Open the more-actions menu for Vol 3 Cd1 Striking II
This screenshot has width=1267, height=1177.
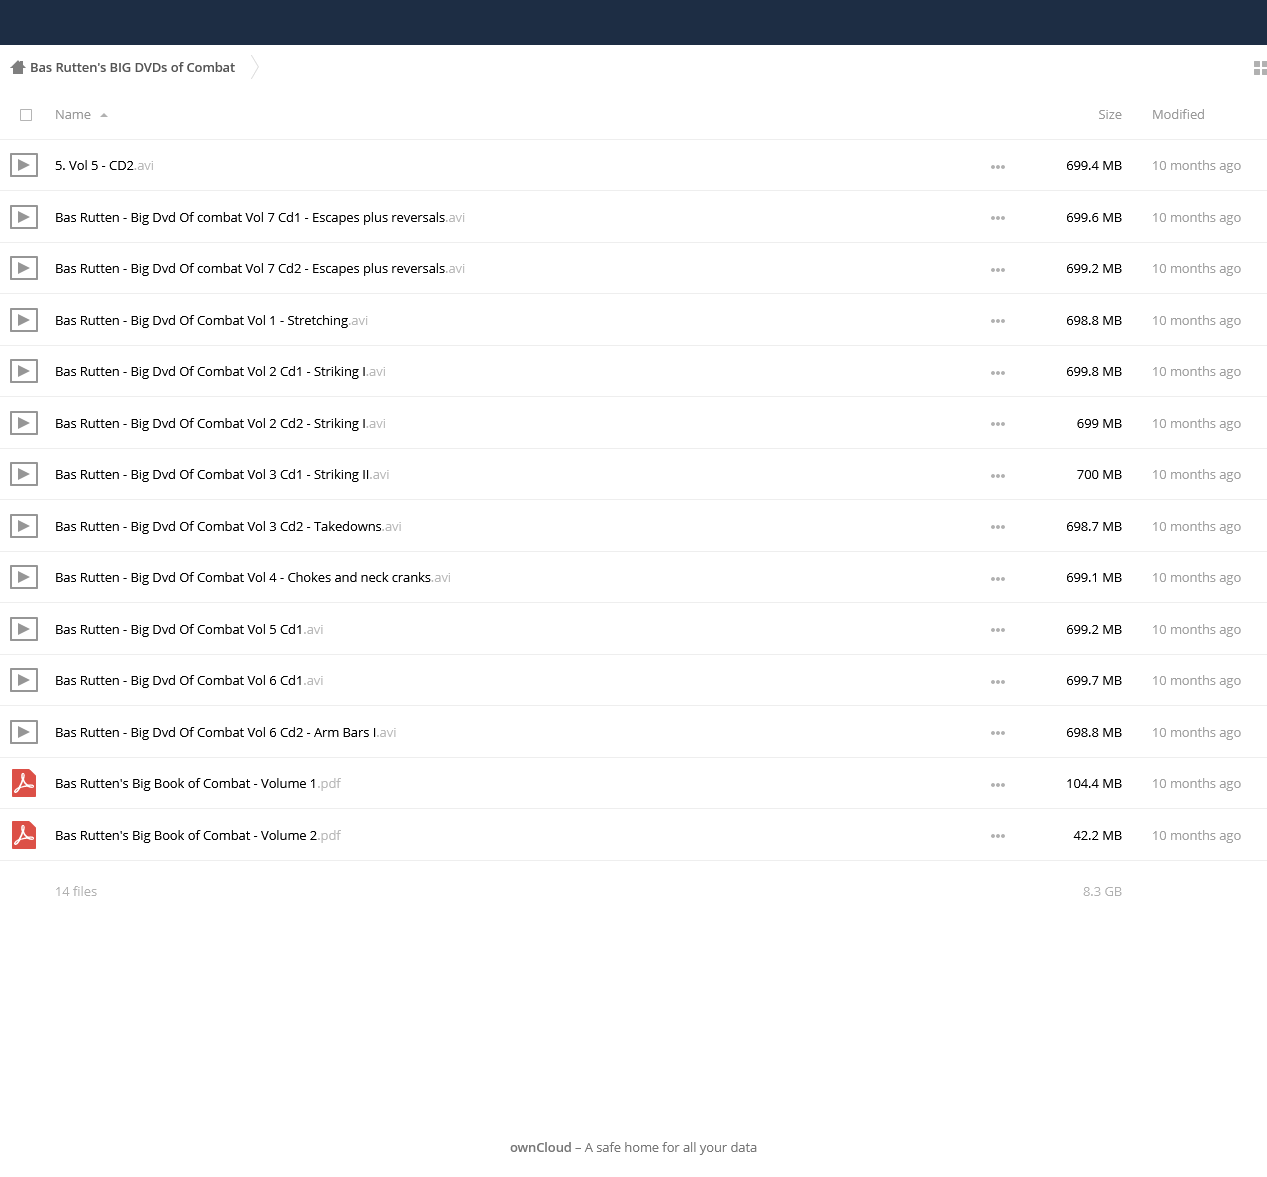(998, 476)
